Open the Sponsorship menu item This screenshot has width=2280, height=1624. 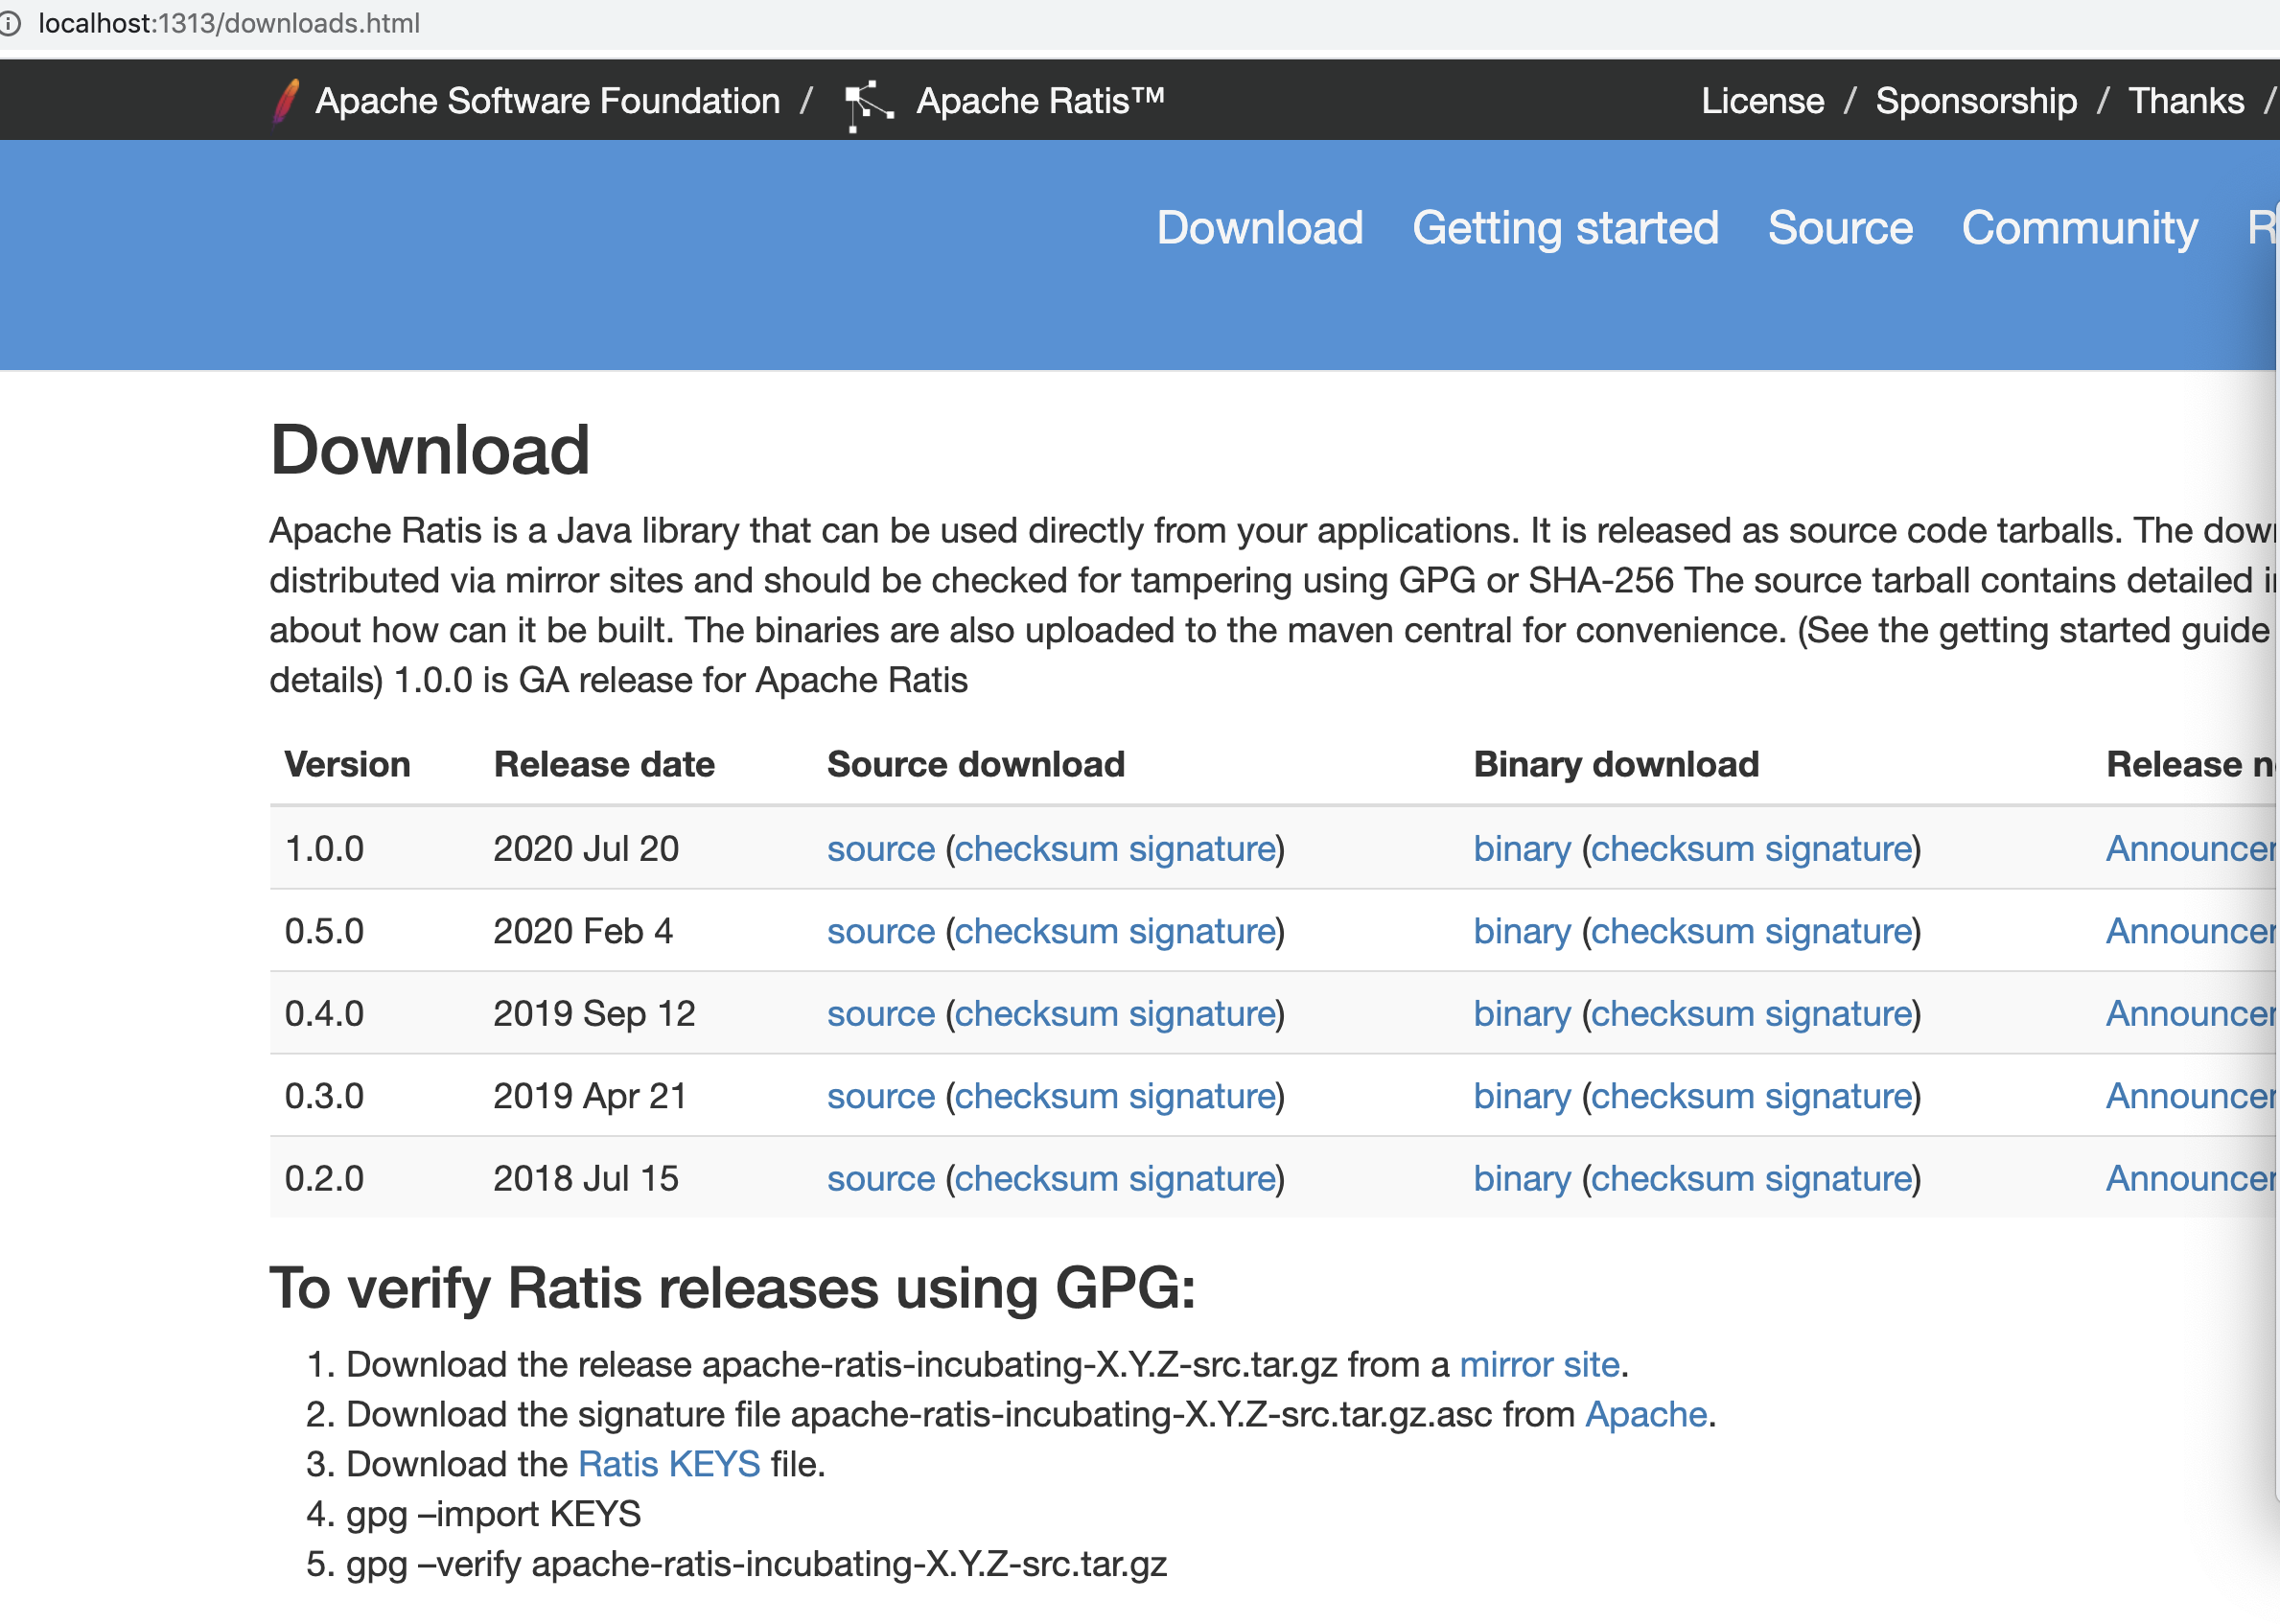coord(1975,101)
